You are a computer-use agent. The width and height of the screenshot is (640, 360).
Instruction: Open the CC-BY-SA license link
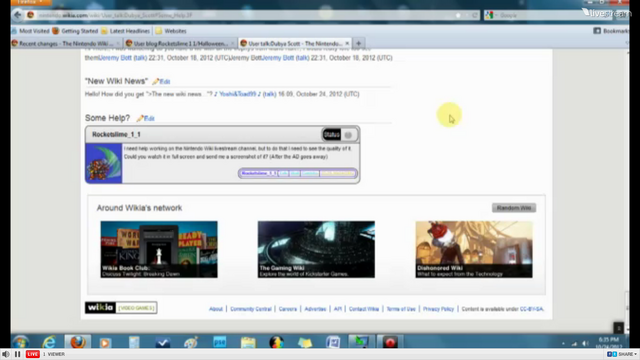coord(531,309)
